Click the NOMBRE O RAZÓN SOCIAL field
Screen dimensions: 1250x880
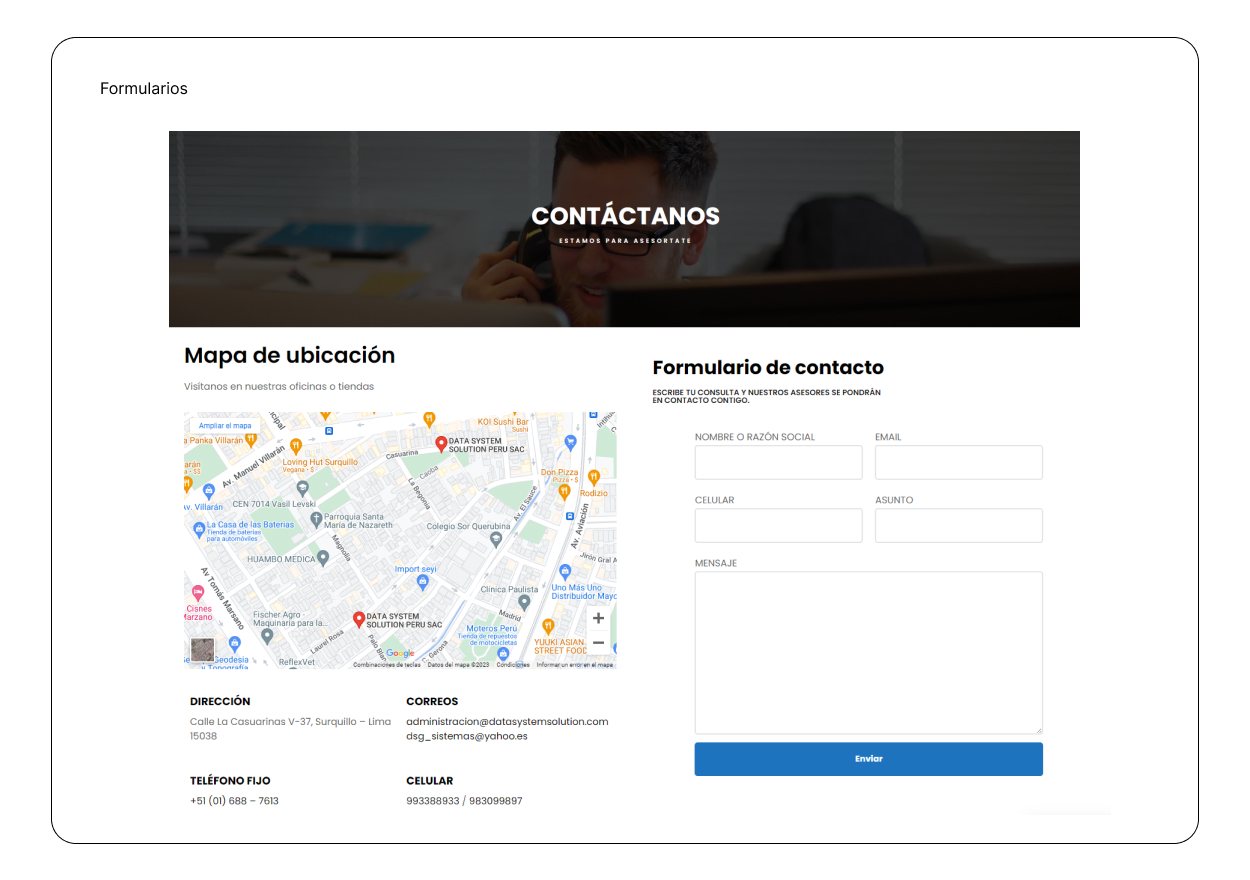tap(778, 462)
